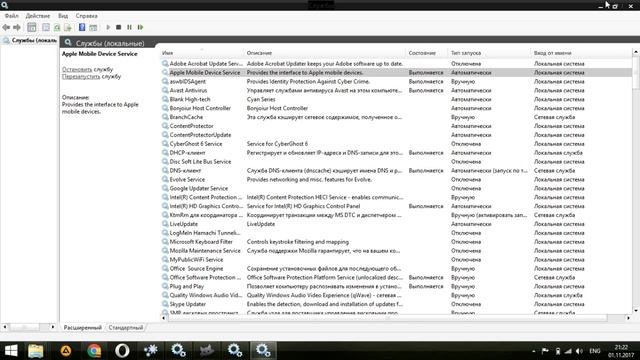Select the Intel(R) HD Graphics Control service
The image size is (640, 360).
[x=206, y=207]
